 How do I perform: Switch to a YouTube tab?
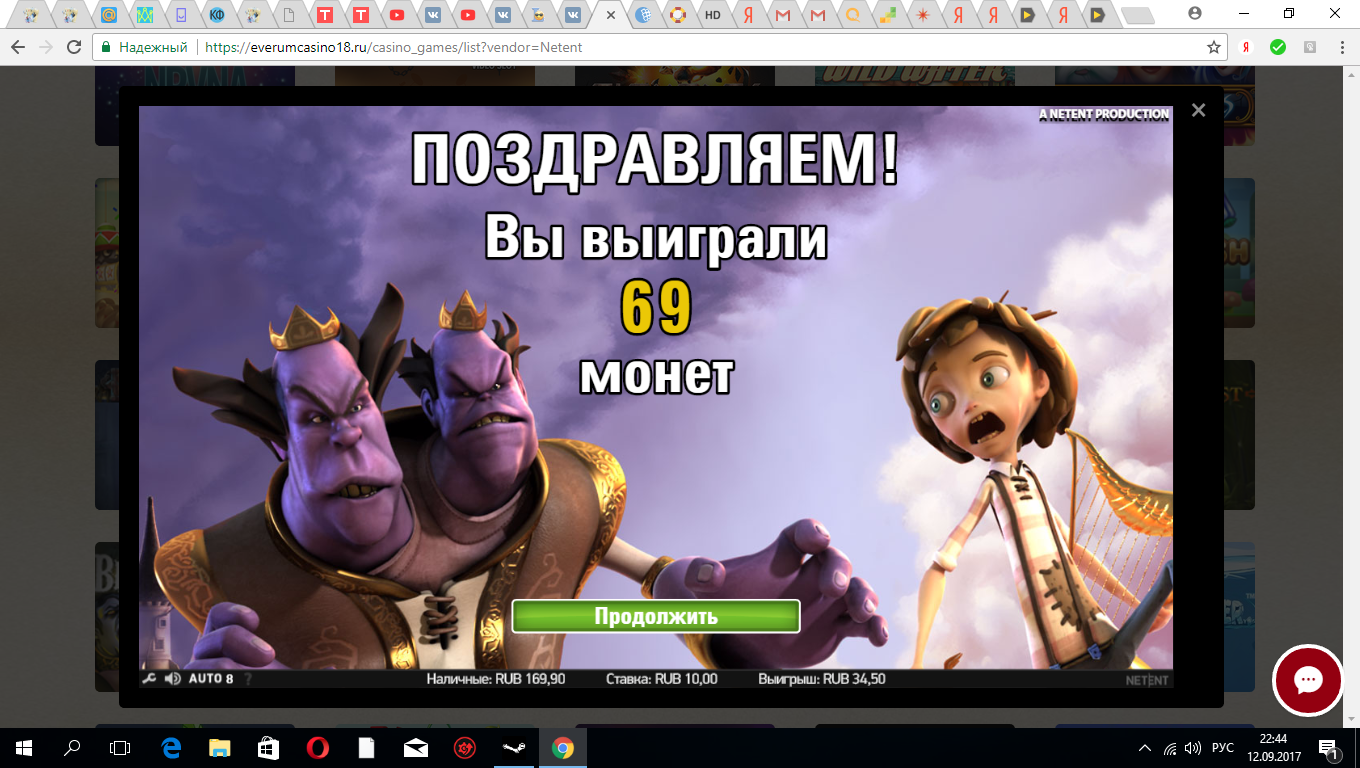pyautogui.click(x=397, y=15)
